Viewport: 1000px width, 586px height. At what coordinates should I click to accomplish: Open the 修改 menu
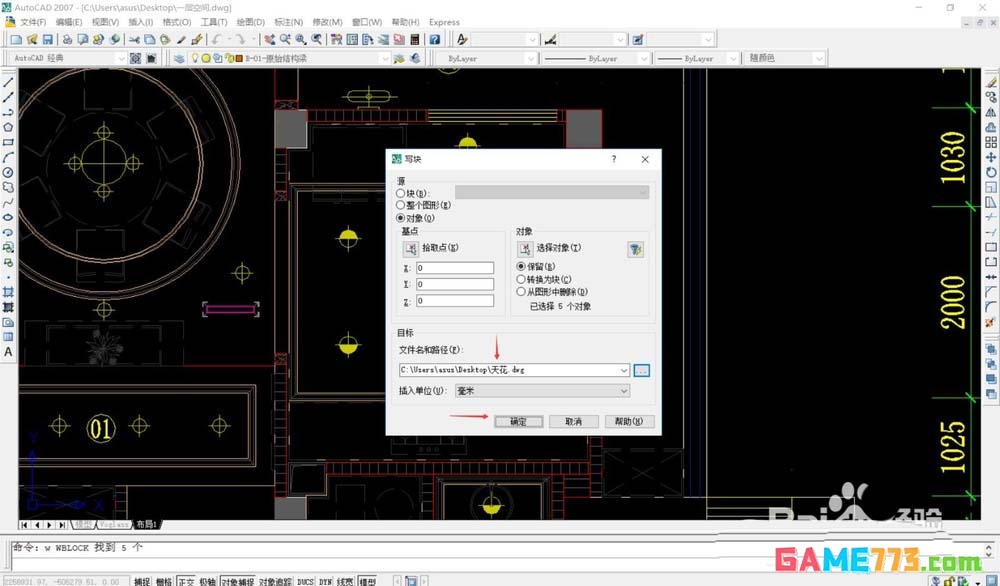click(328, 21)
